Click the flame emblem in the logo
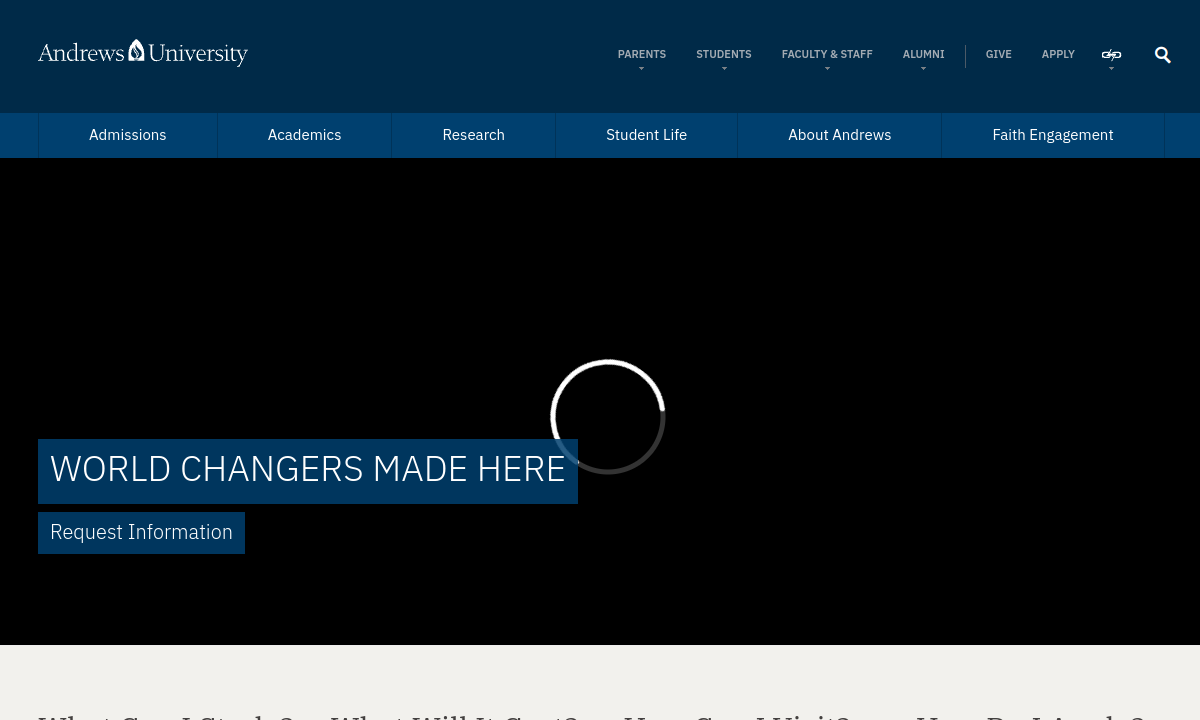1200x720 pixels. point(136,50)
